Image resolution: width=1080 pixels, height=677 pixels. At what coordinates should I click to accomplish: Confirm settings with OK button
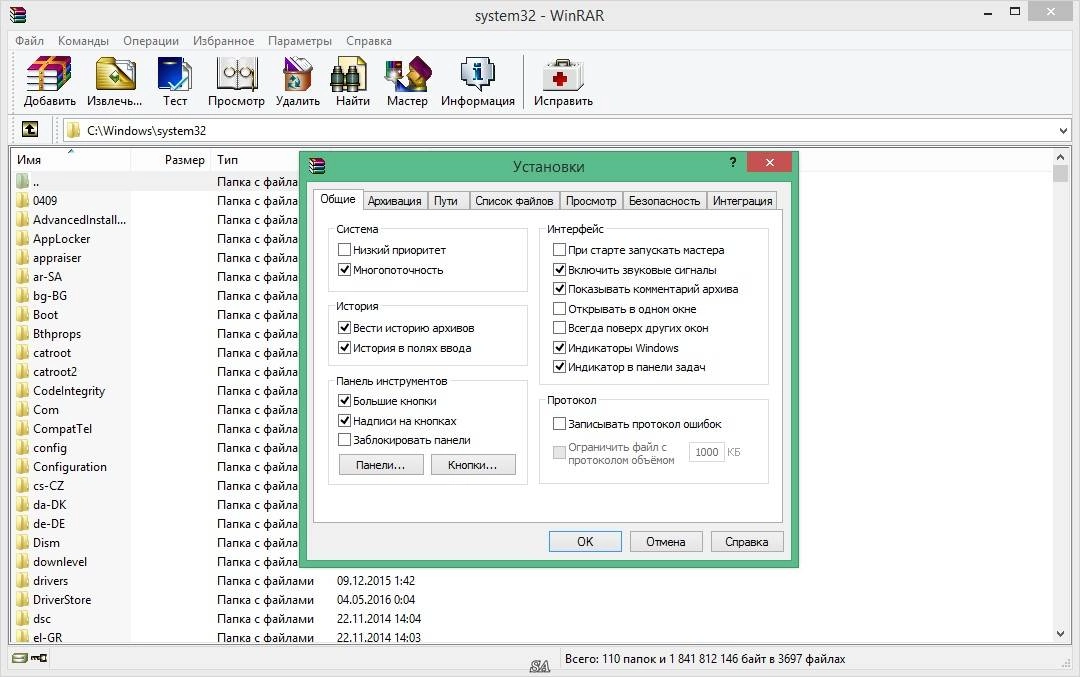[585, 541]
